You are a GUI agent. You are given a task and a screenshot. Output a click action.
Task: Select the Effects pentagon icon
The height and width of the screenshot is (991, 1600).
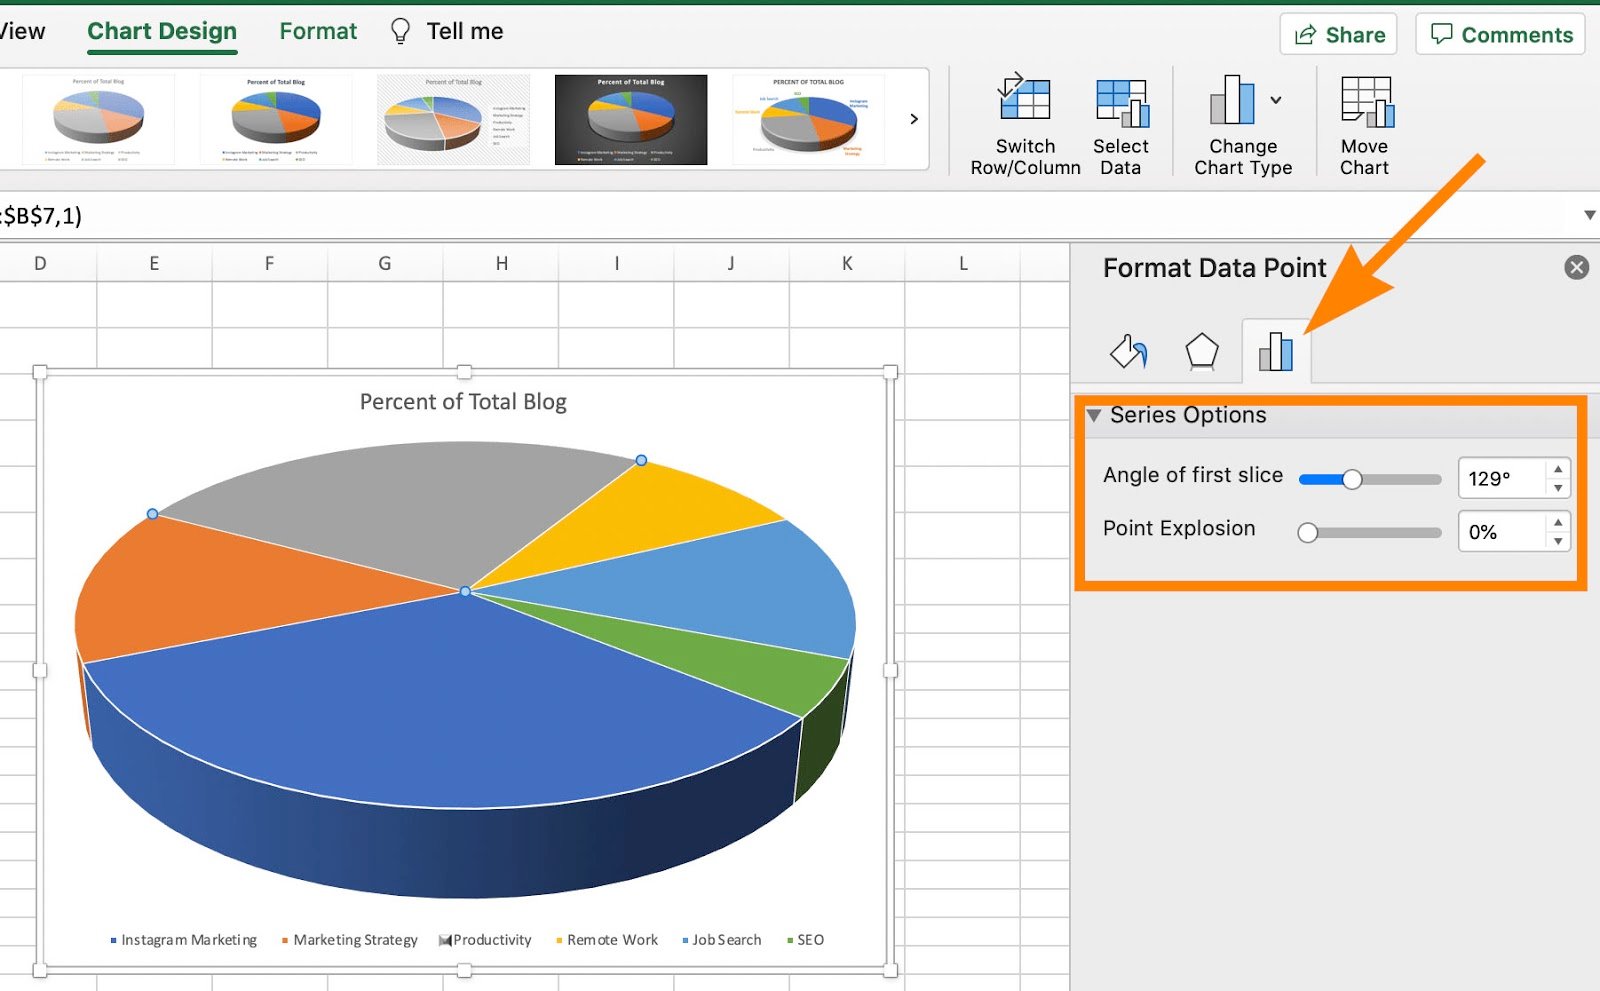pos(1202,351)
